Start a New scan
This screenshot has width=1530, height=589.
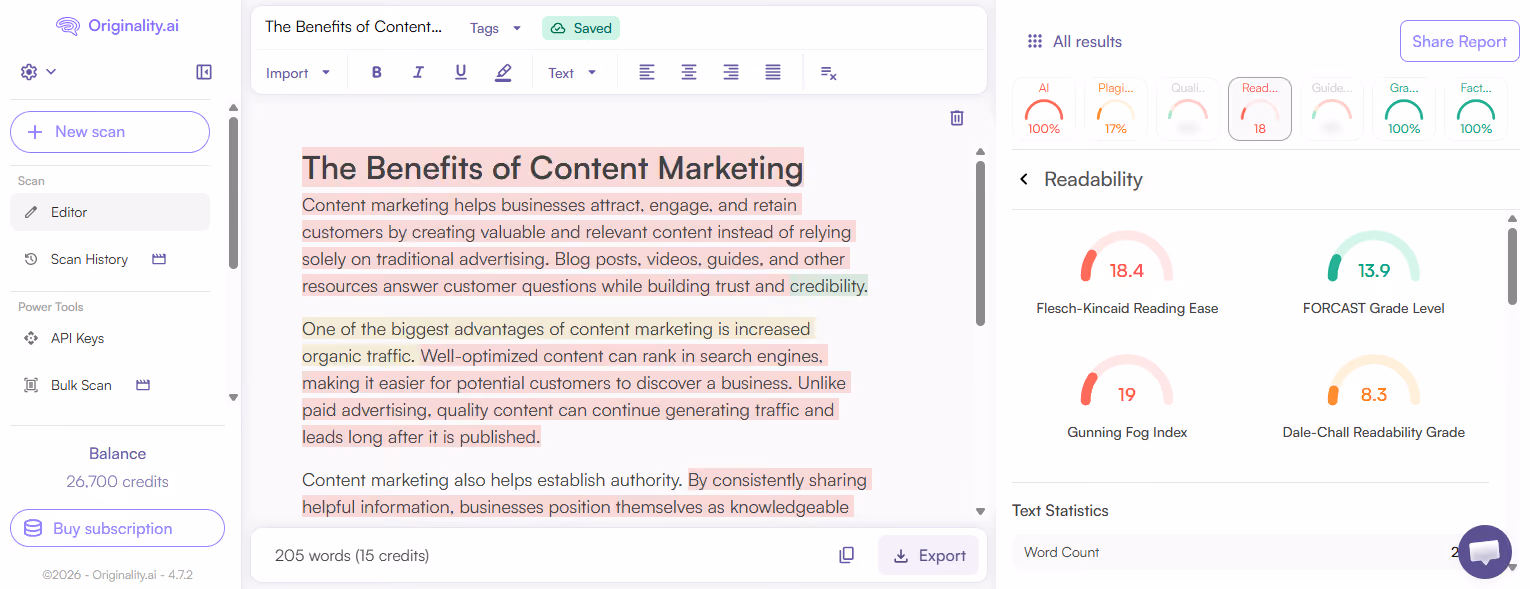[x=110, y=132]
